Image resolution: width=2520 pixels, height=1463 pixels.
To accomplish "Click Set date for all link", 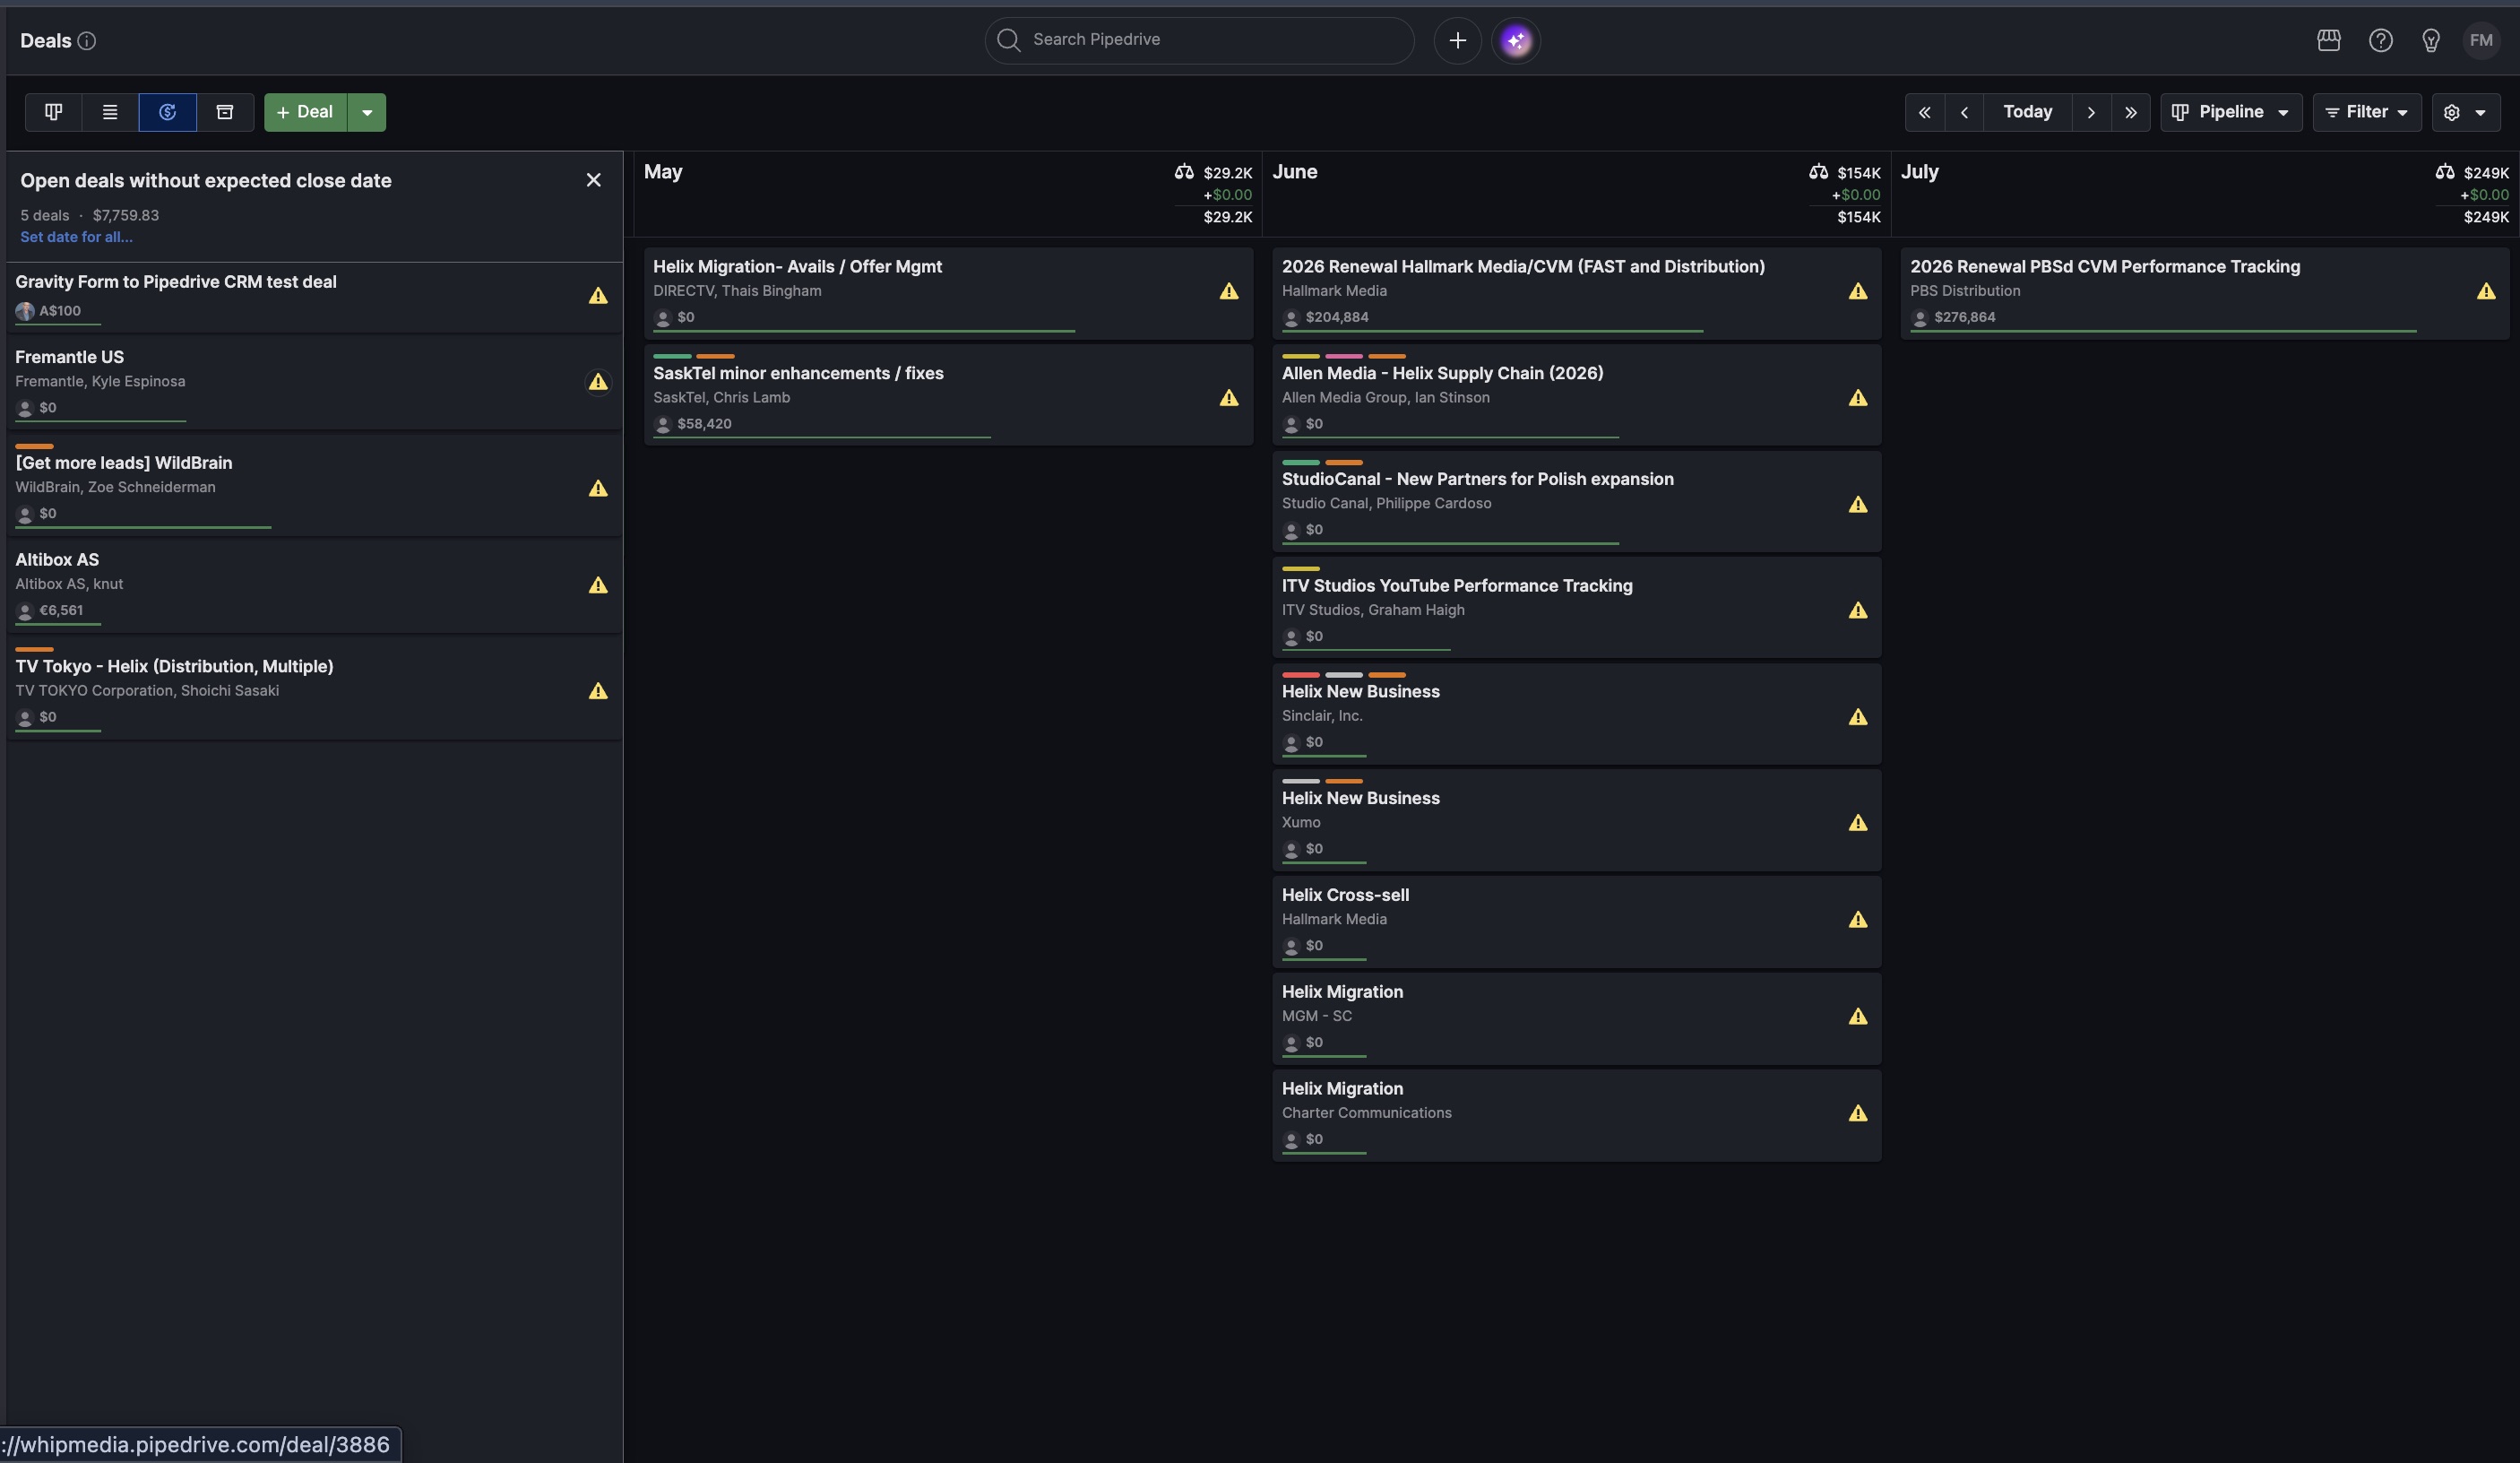I will click(x=76, y=237).
